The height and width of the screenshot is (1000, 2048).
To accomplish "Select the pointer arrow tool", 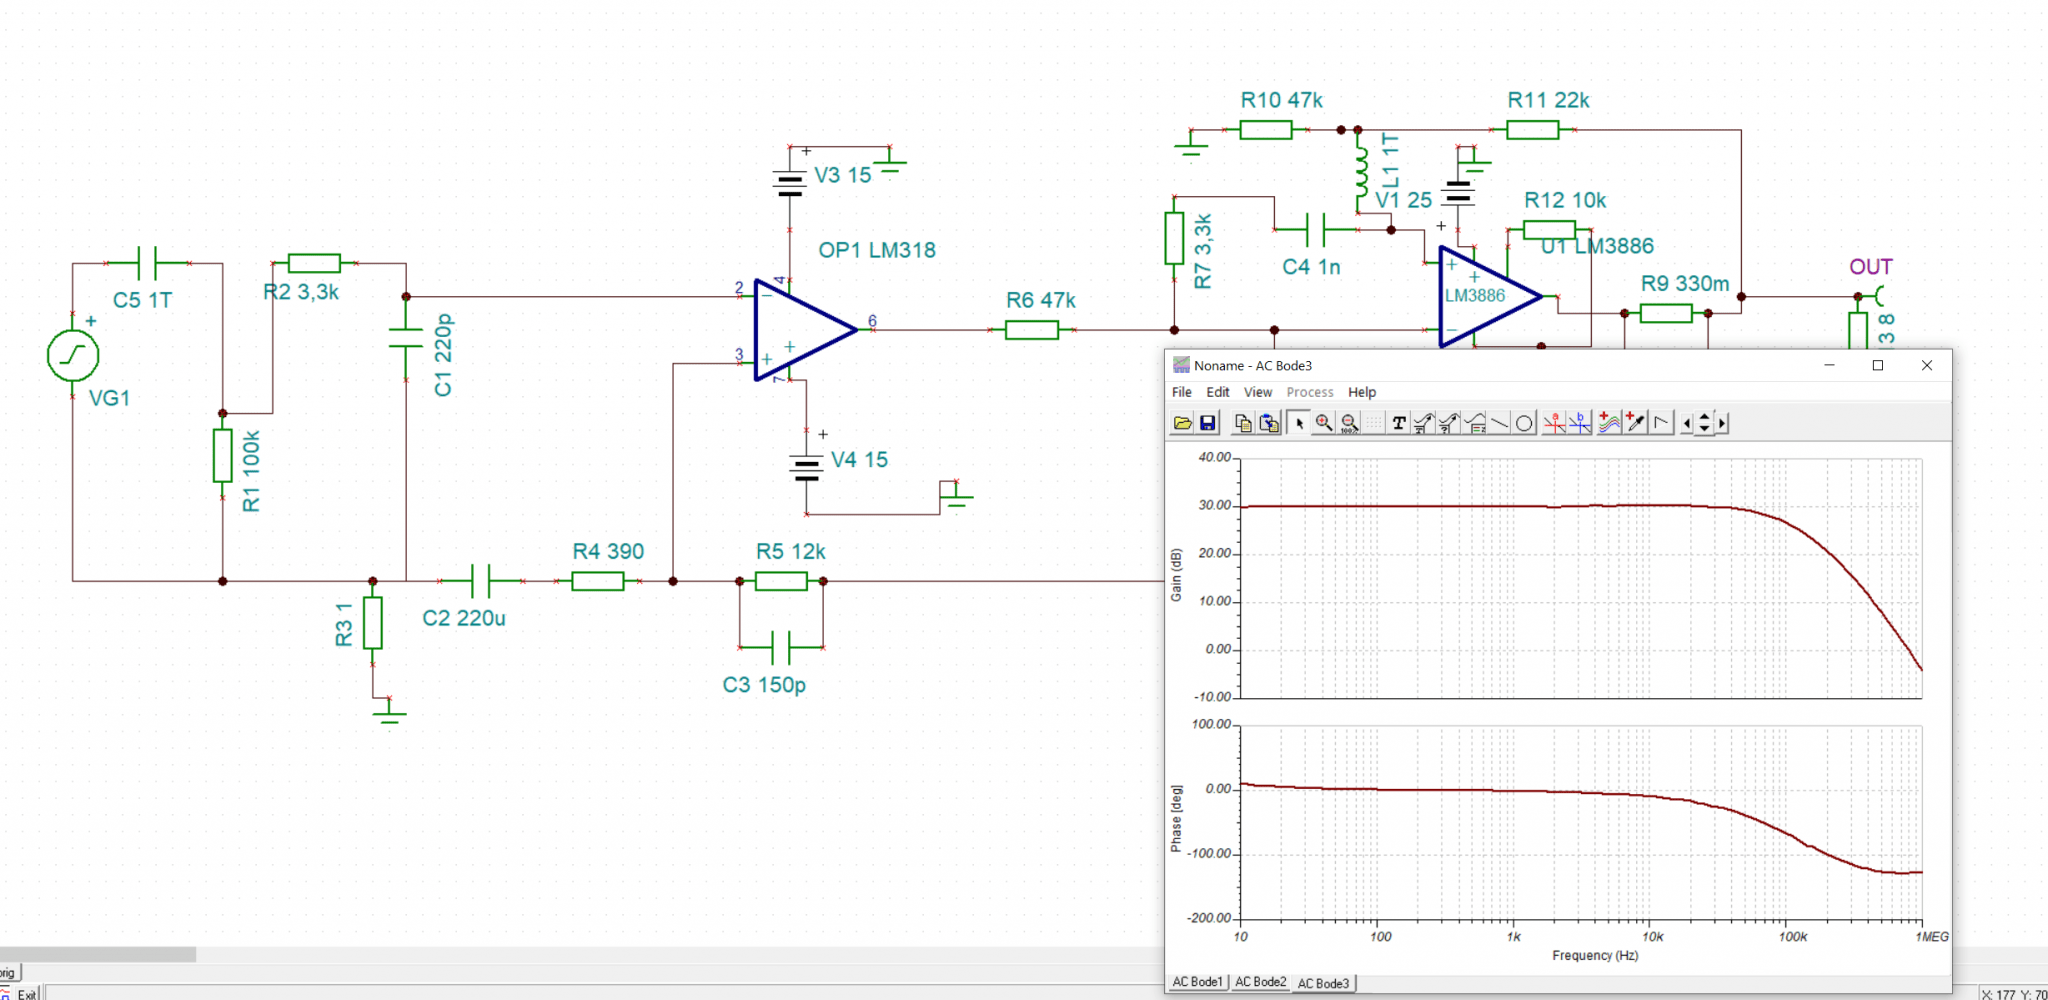I will pyautogui.click(x=1299, y=423).
